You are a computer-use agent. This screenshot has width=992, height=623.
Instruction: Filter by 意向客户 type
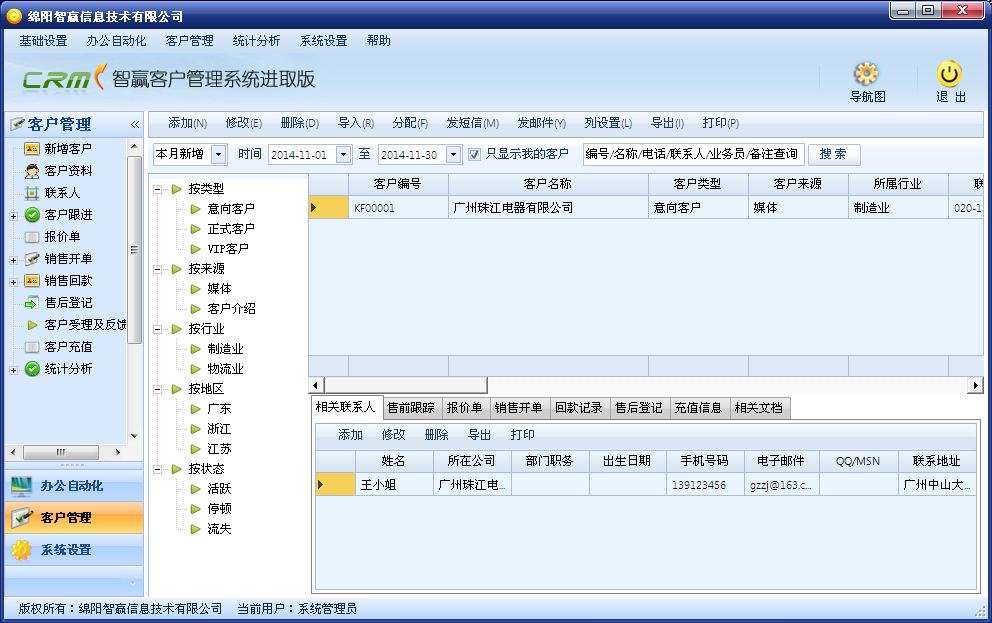(231, 209)
